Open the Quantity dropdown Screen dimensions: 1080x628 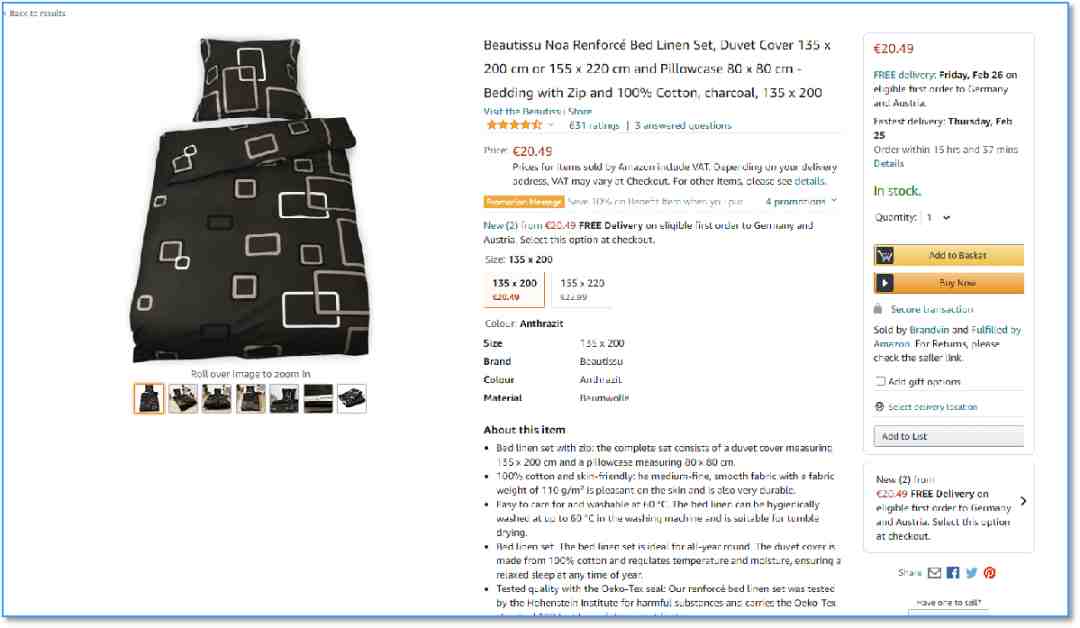tap(938, 218)
